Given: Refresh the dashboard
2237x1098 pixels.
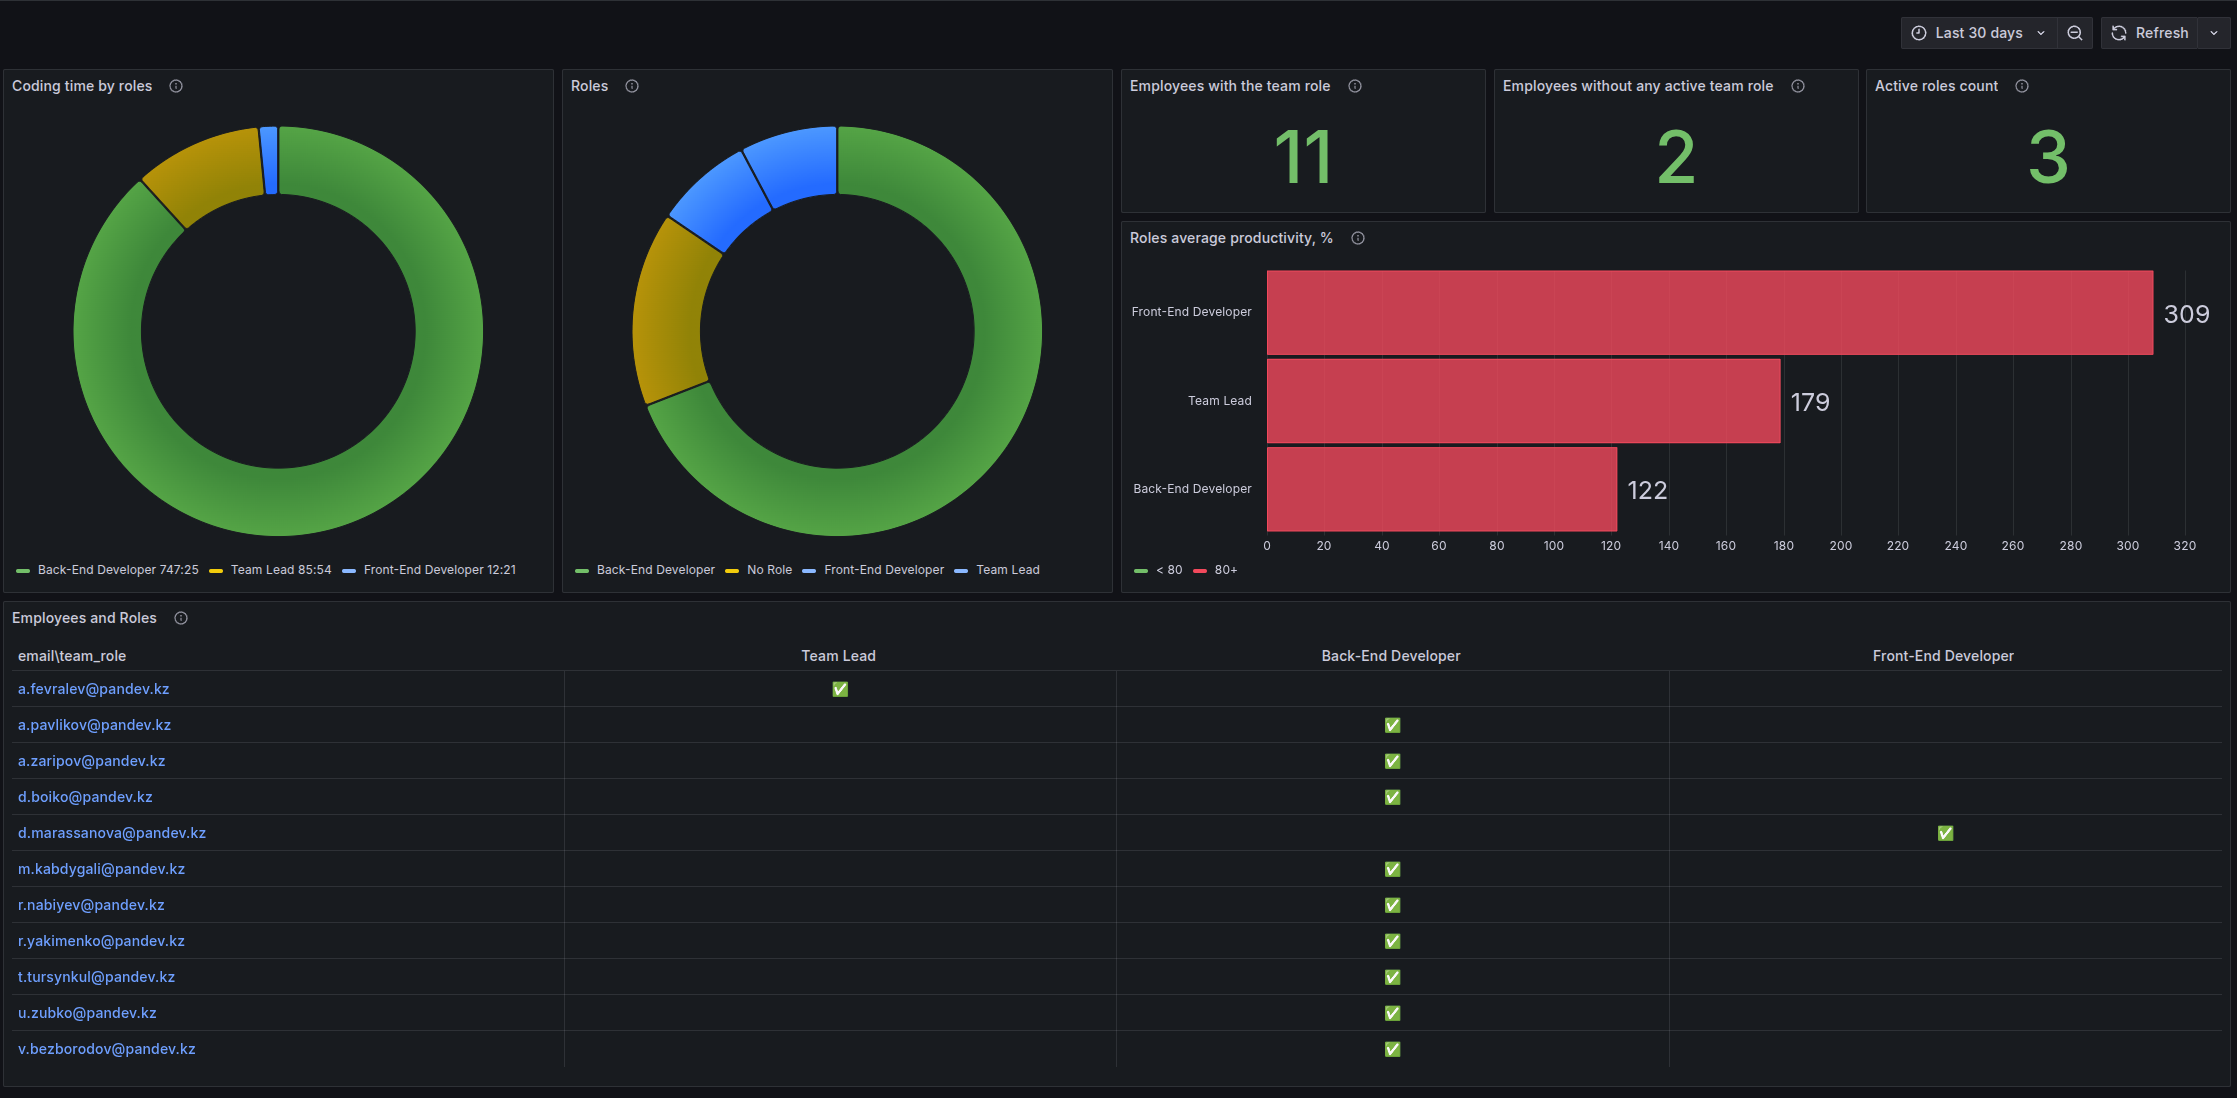Looking at the screenshot, I should point(2150,33).
